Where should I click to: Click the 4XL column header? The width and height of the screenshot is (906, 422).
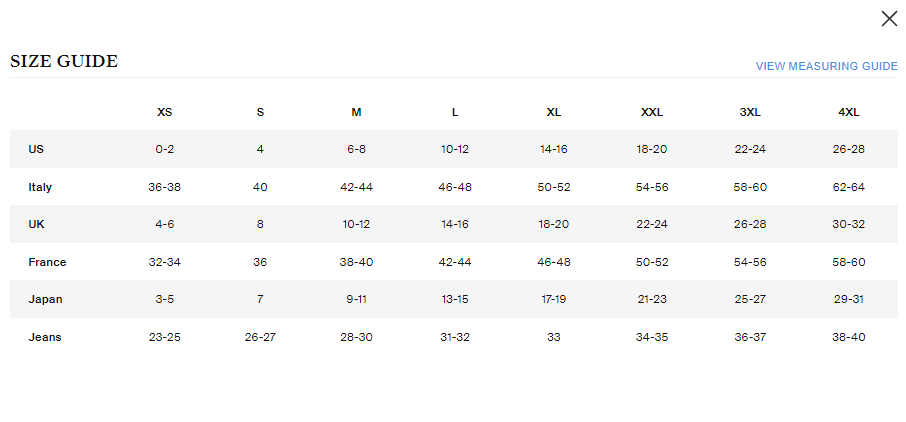(x=849, y=112)
